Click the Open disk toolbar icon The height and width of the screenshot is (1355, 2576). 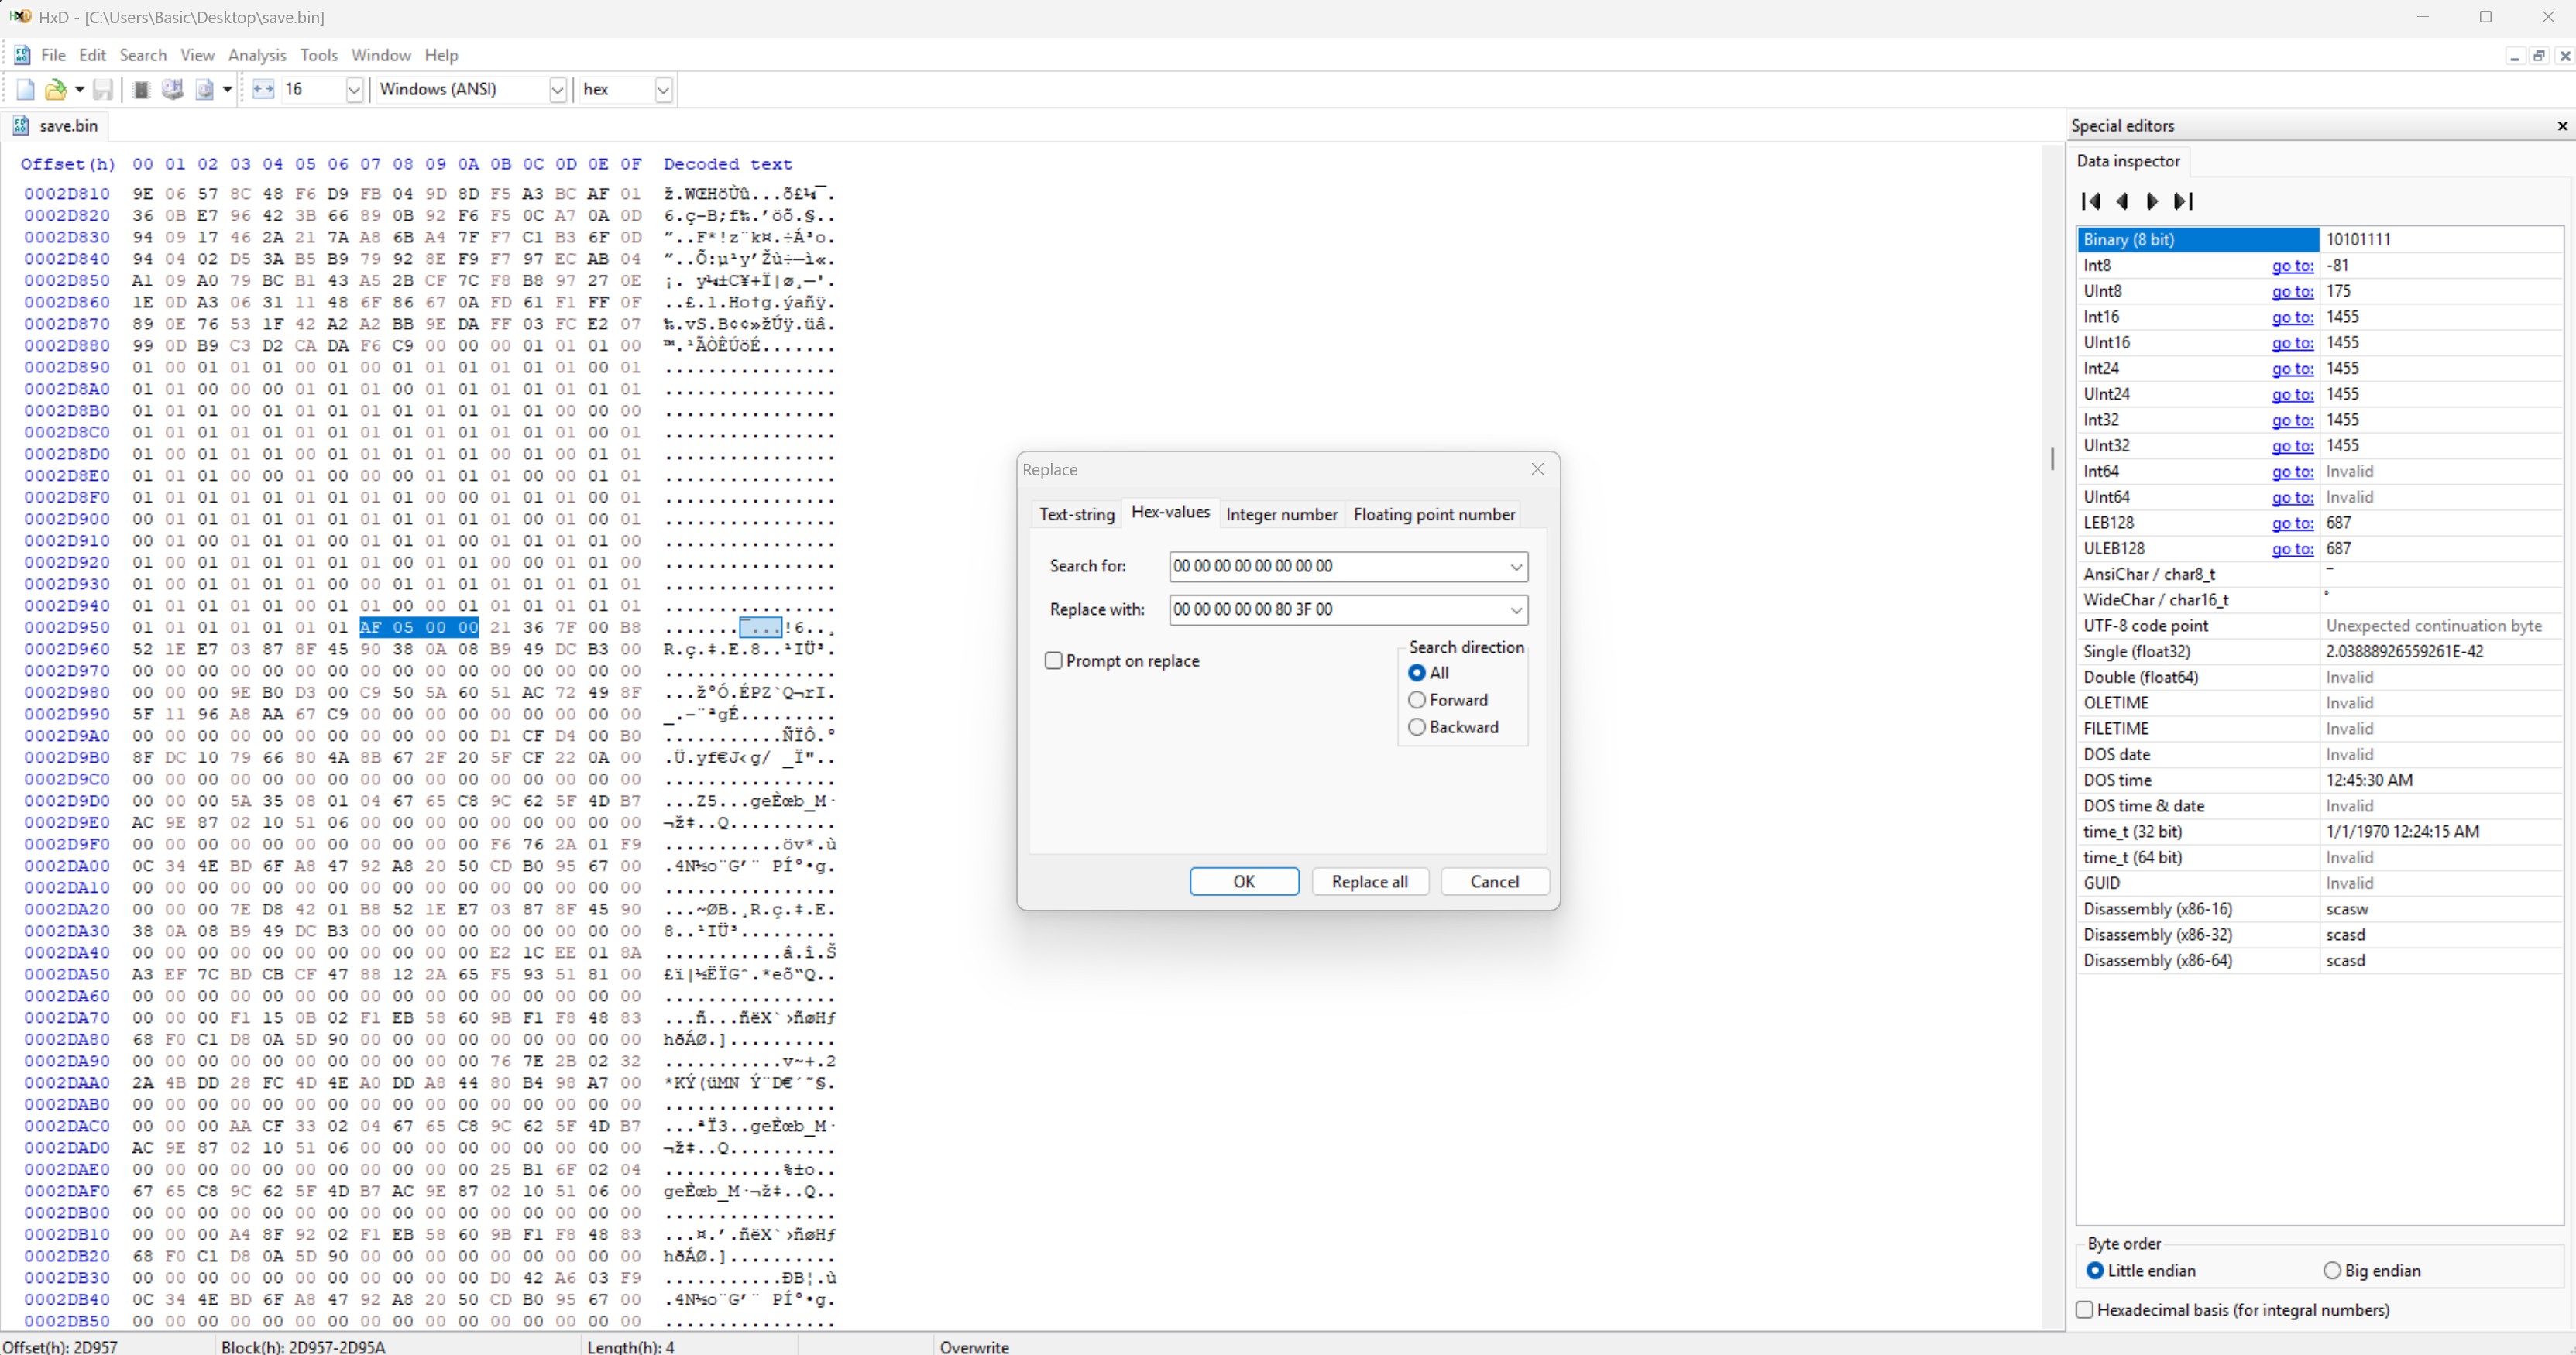coord(172,90)
